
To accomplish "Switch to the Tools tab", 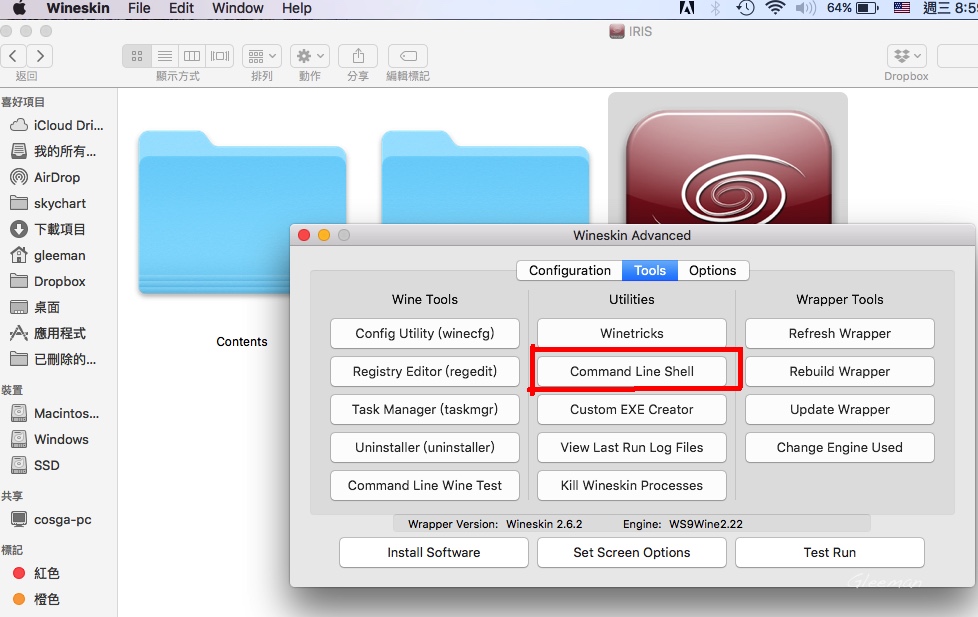I will [x=650, y=271].
